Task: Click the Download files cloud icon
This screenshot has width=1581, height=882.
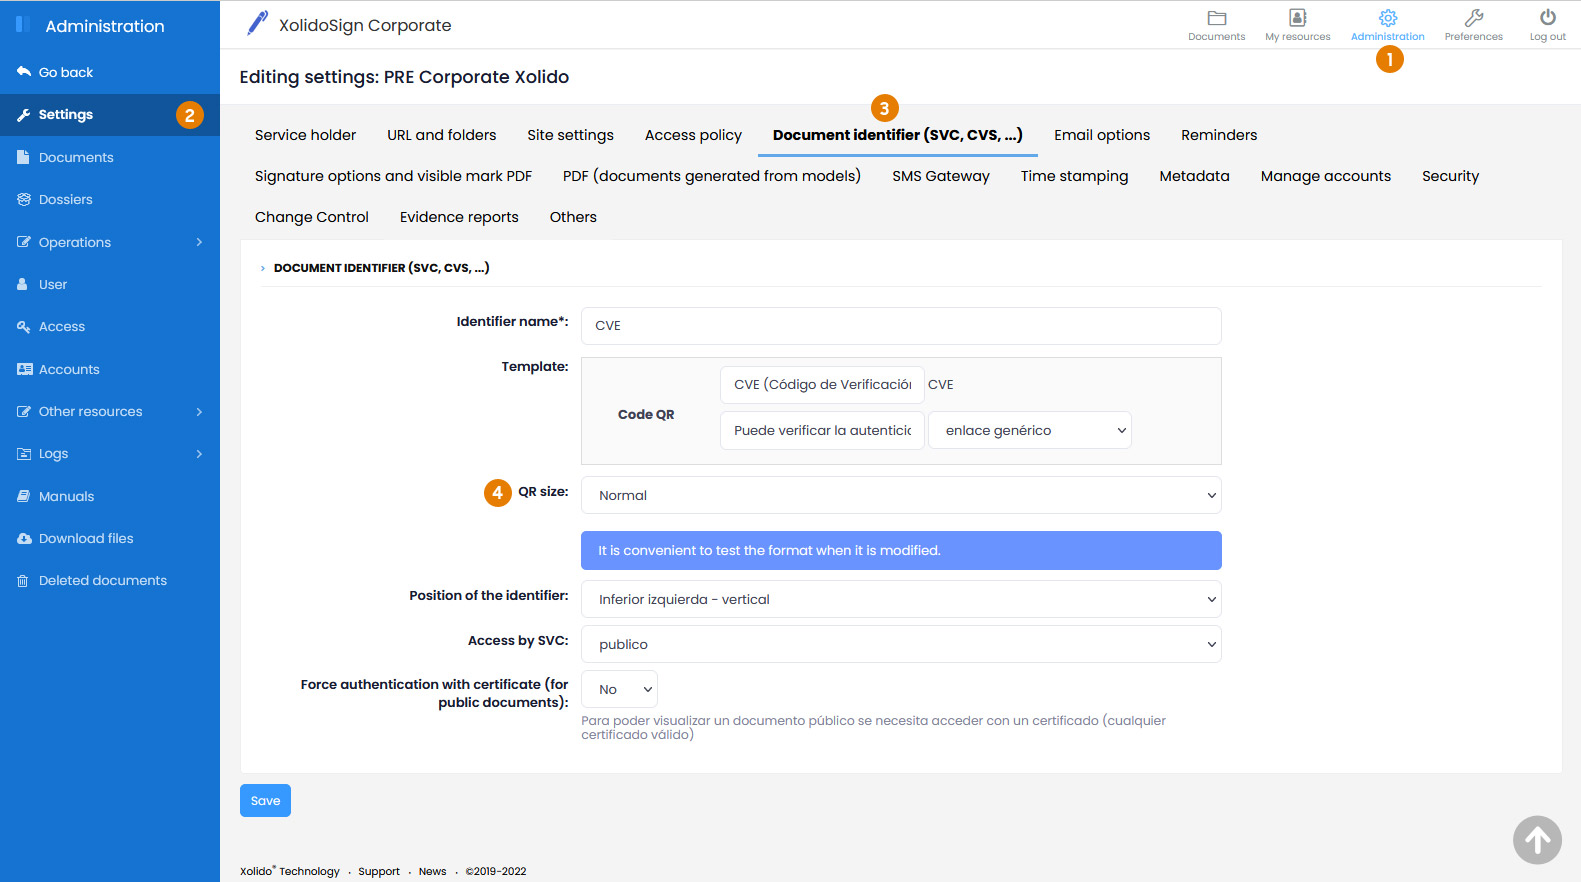Action: pyautogui.click(x=25, y=539)
